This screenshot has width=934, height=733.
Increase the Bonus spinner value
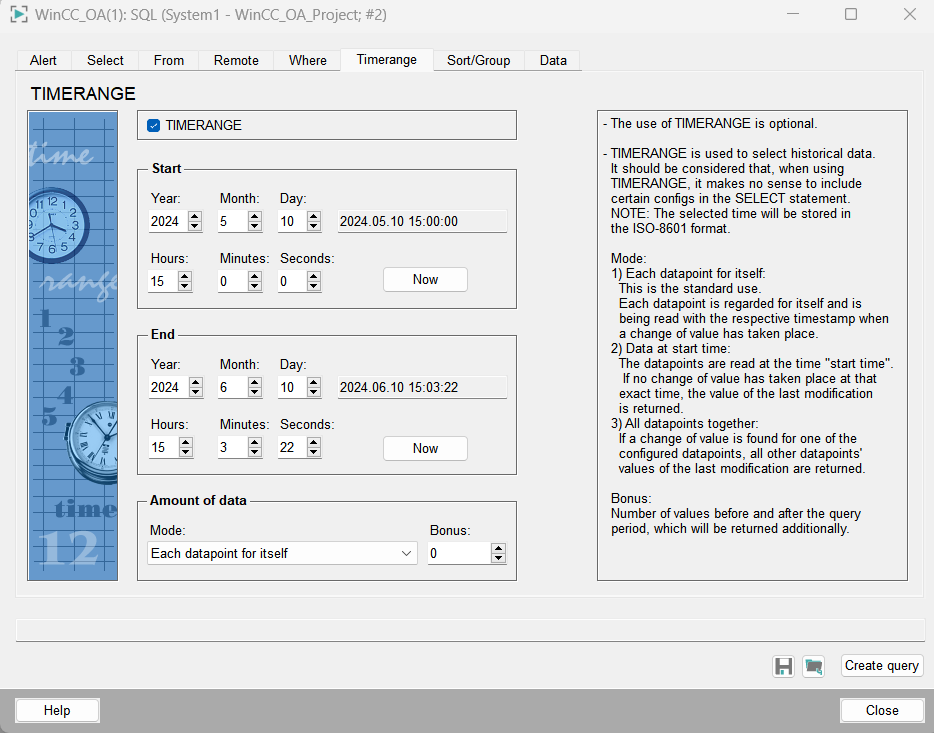pos(498,548)
